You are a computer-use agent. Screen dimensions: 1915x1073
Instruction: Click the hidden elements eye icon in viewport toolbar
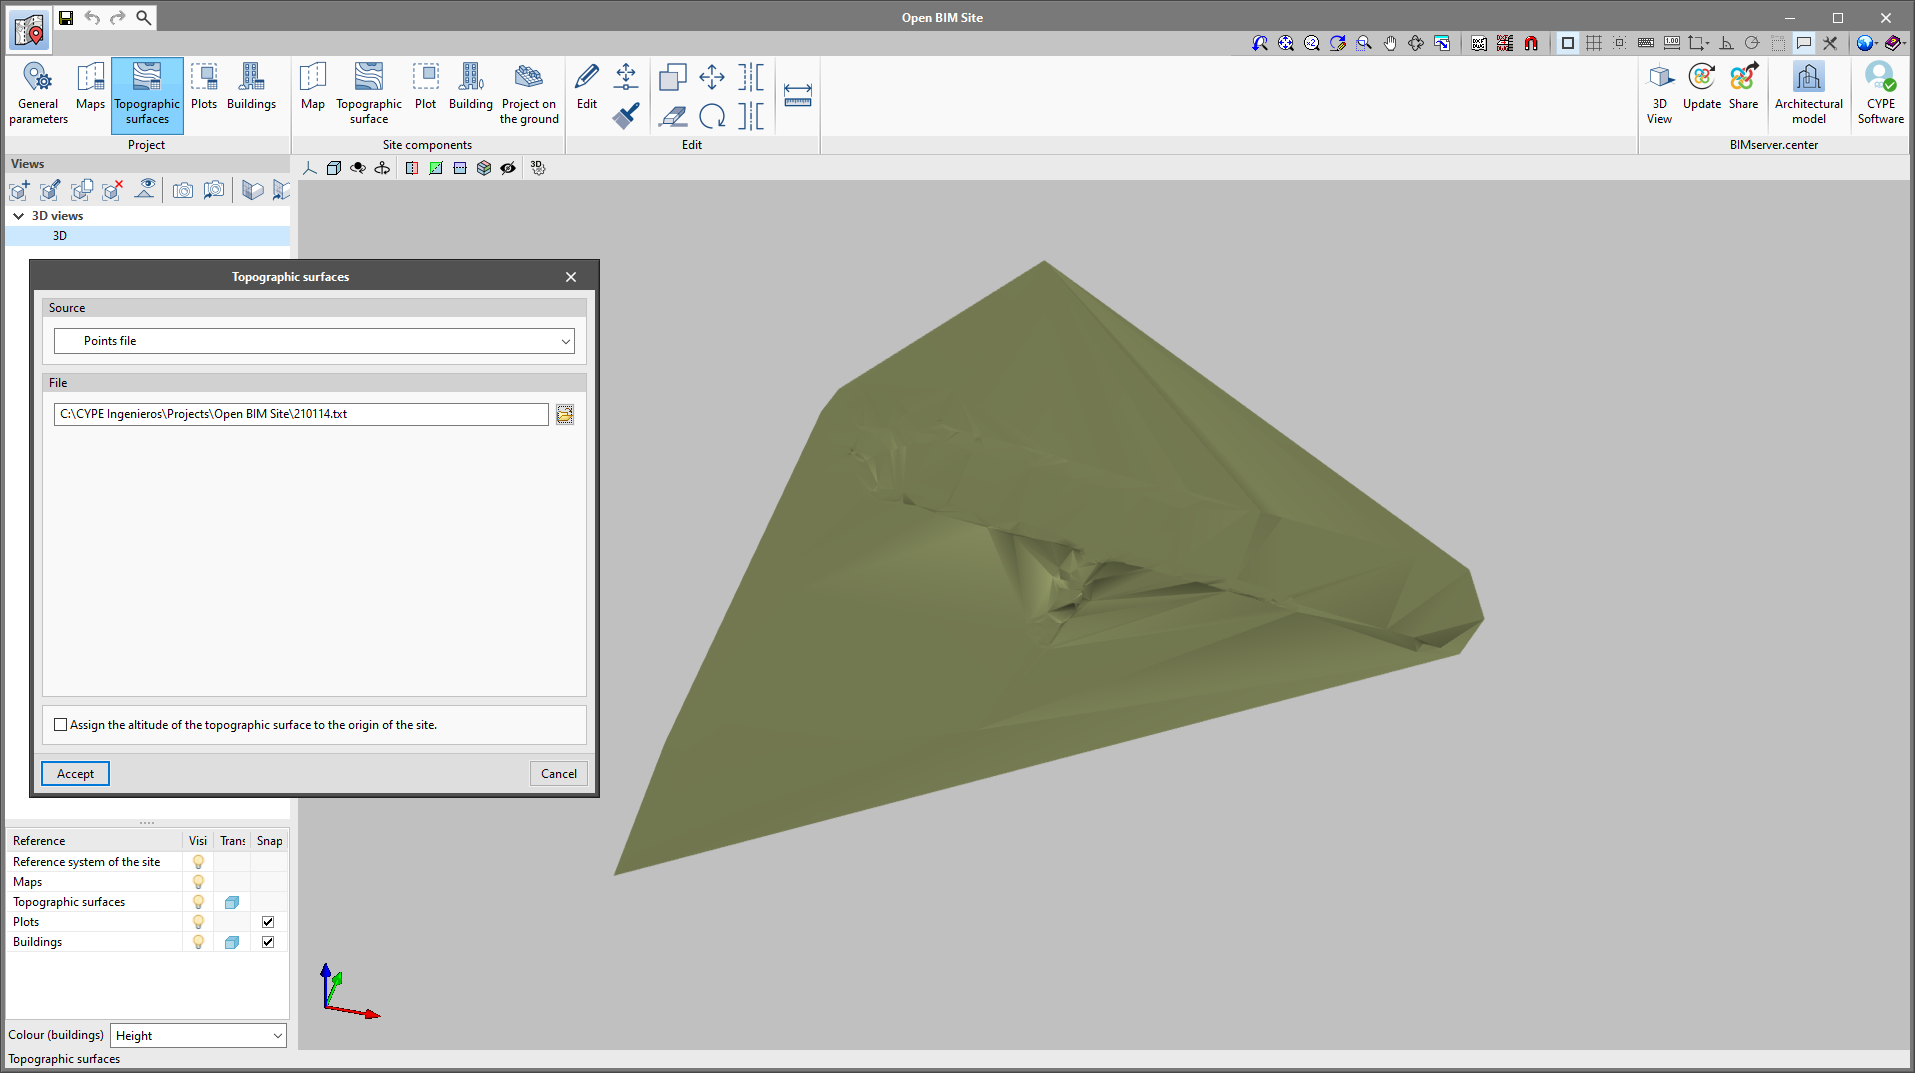pos(508,168)
